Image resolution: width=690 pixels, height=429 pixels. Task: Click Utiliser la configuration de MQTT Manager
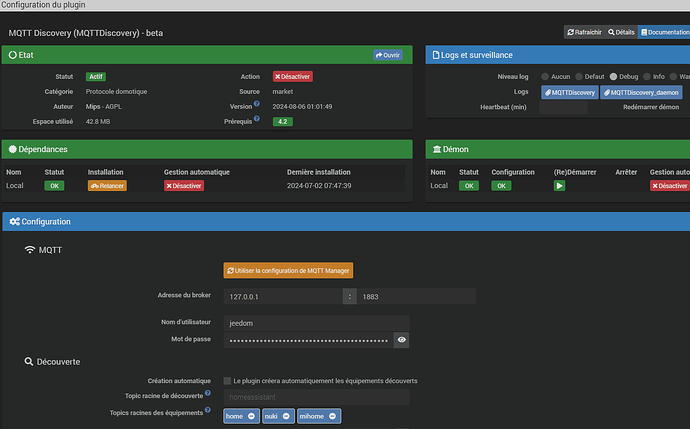tap(288, 270)
